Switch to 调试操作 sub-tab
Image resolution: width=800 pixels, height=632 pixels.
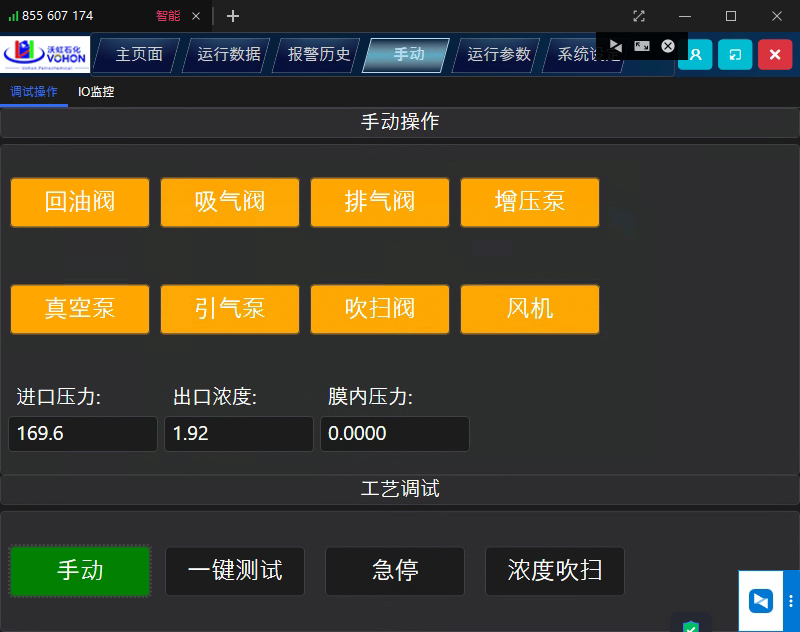[x=34, y=92]
